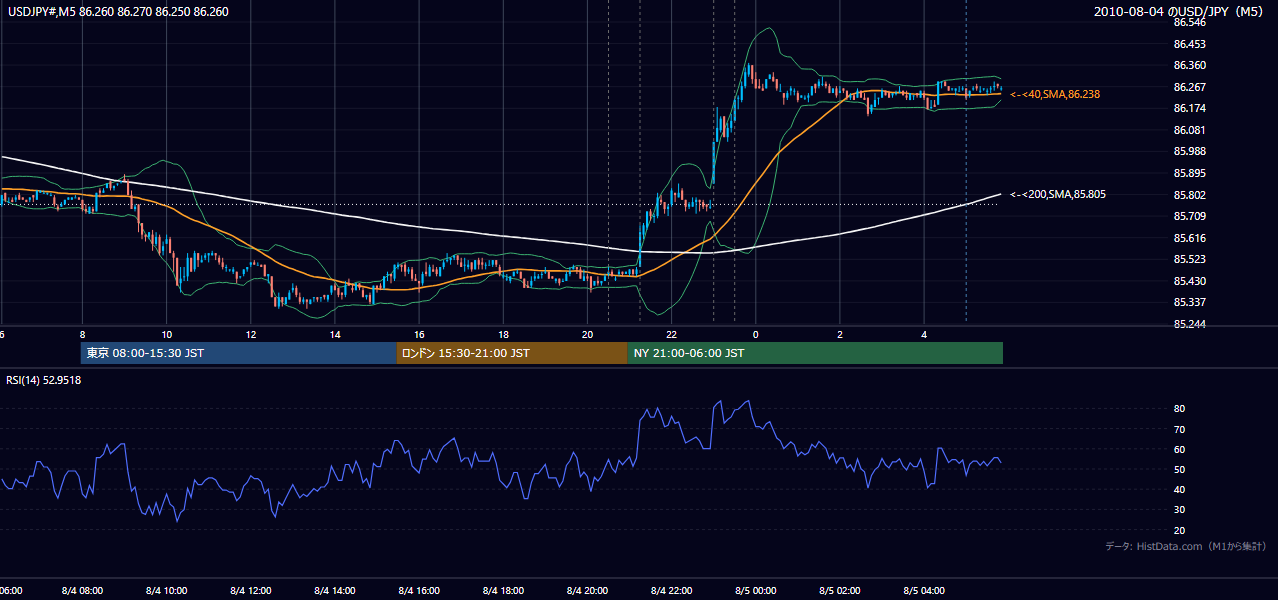The height and width of the screenshot is (600, 1278).
Task: Click the 8/4 10:00 time axis label
Action: tap(167, 591)
